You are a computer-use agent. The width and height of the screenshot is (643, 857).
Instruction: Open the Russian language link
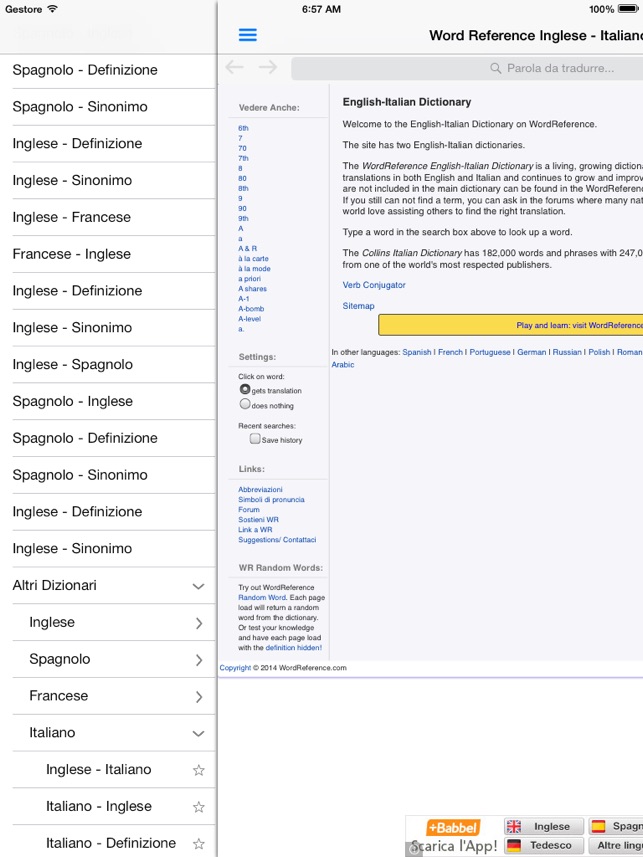(x=567, y=352)
